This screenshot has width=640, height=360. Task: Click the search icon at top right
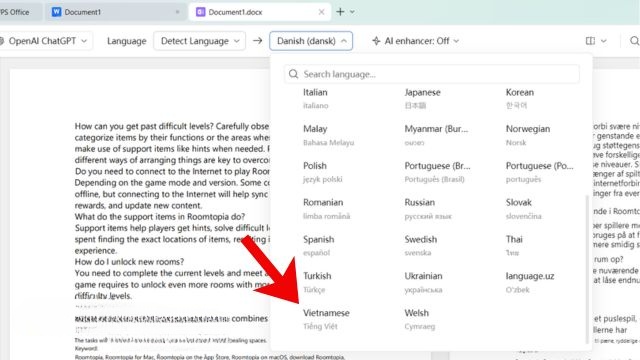coord(634,41)
